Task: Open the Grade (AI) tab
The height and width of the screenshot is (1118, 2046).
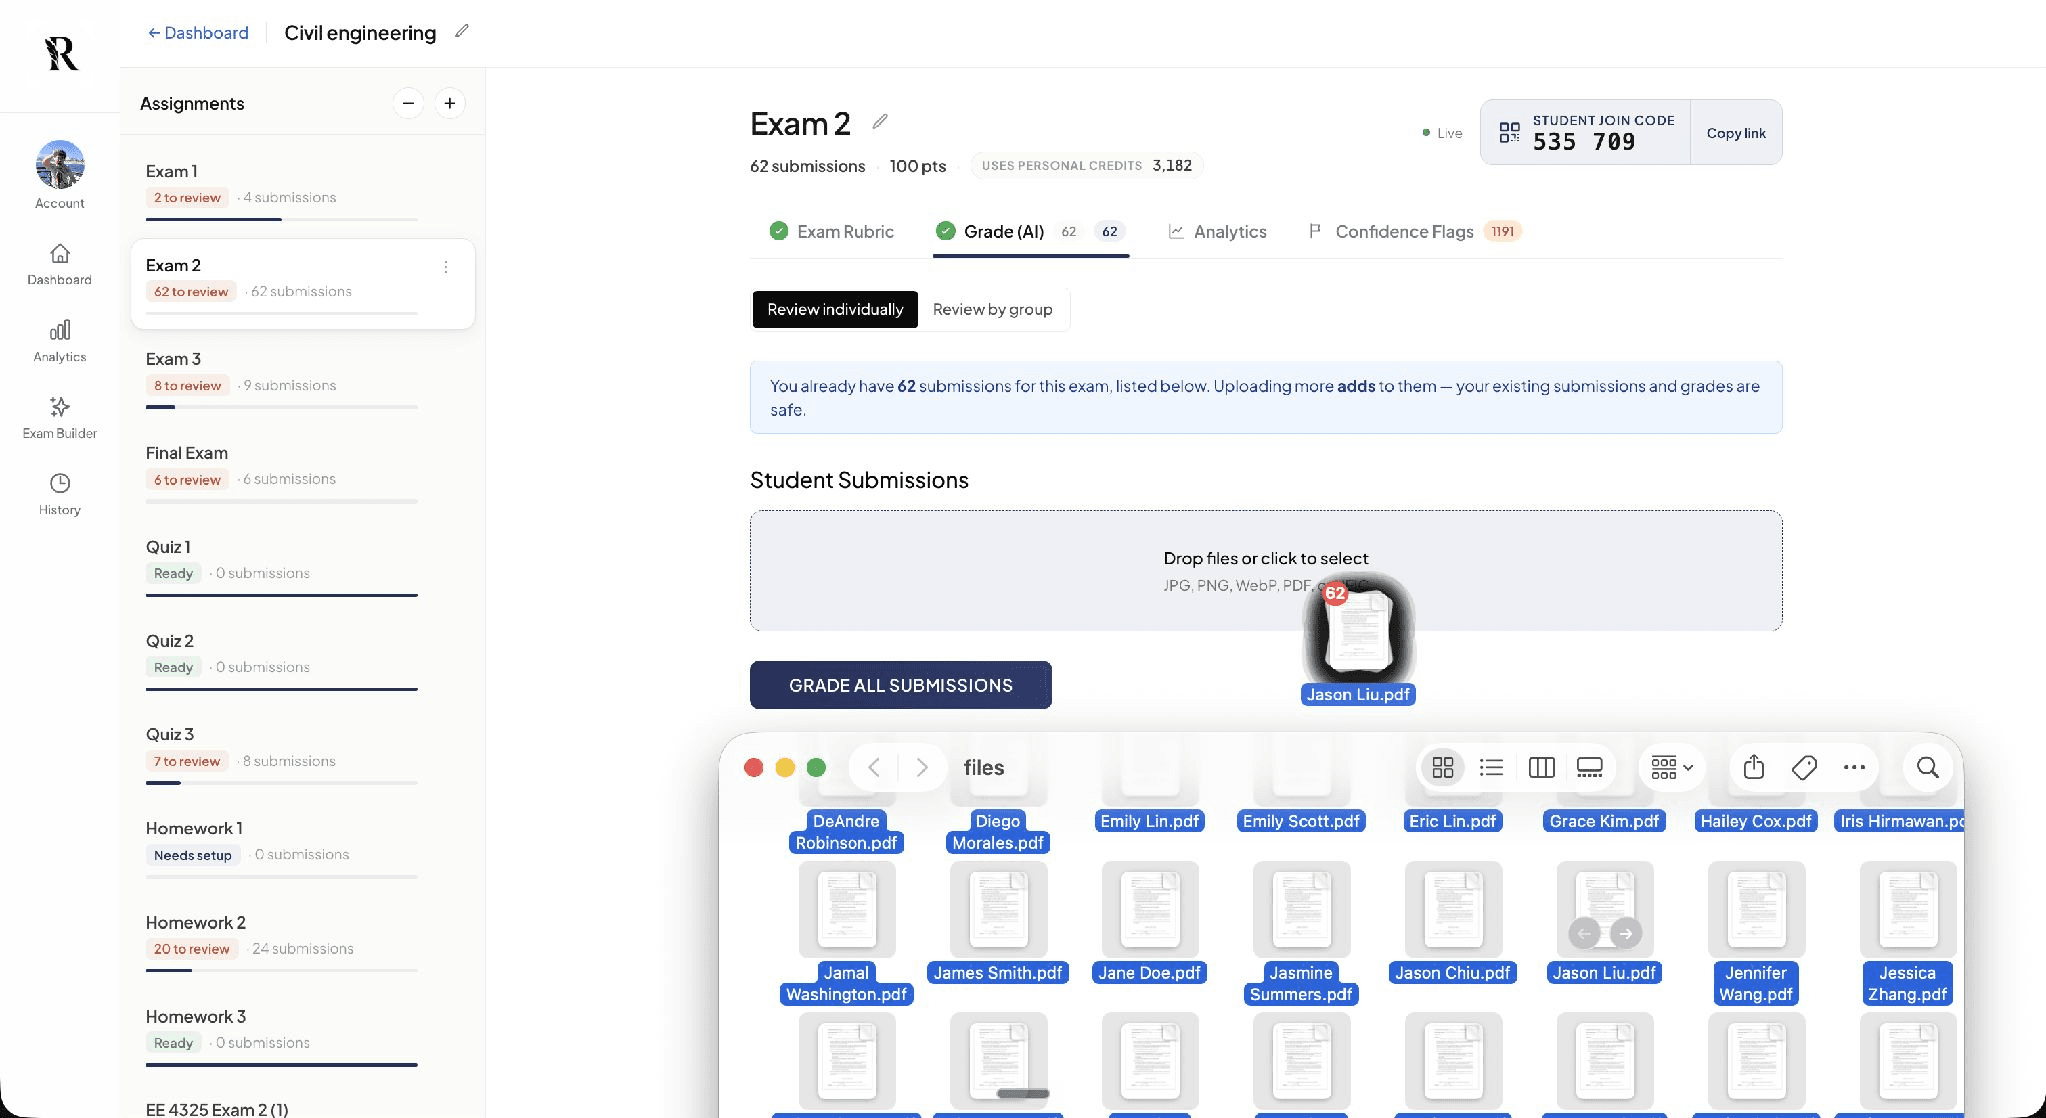Action: [1031, 231]
